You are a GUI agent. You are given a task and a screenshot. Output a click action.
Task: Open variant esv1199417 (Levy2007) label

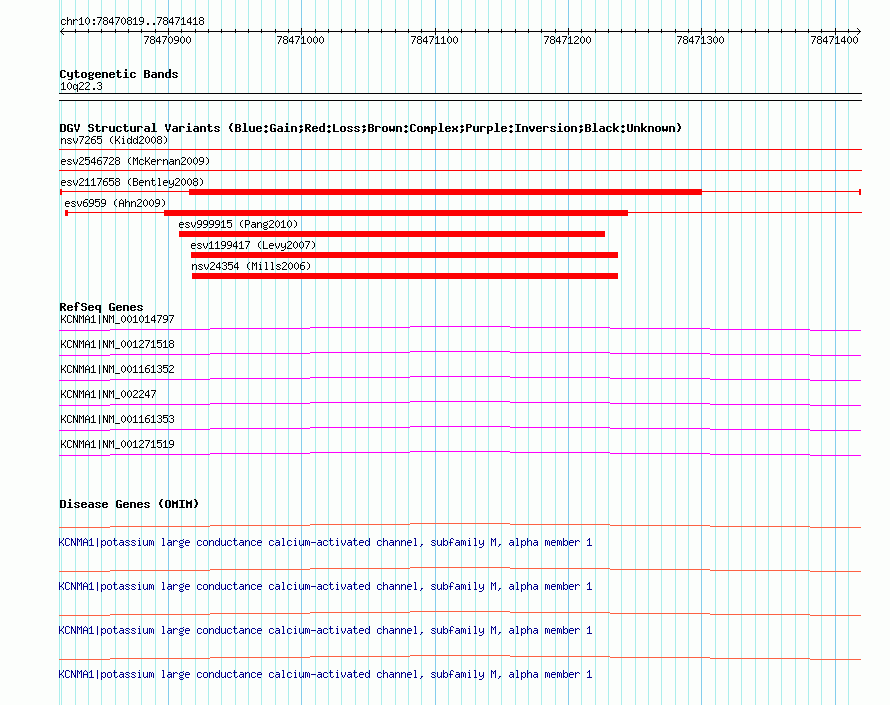pos(253,245)
